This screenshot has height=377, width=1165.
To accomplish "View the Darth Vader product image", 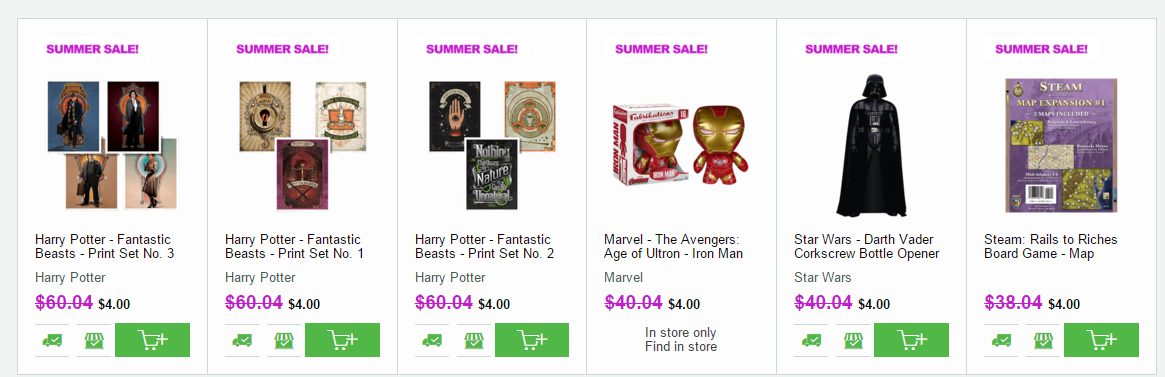I will click(x=871, y=145).
